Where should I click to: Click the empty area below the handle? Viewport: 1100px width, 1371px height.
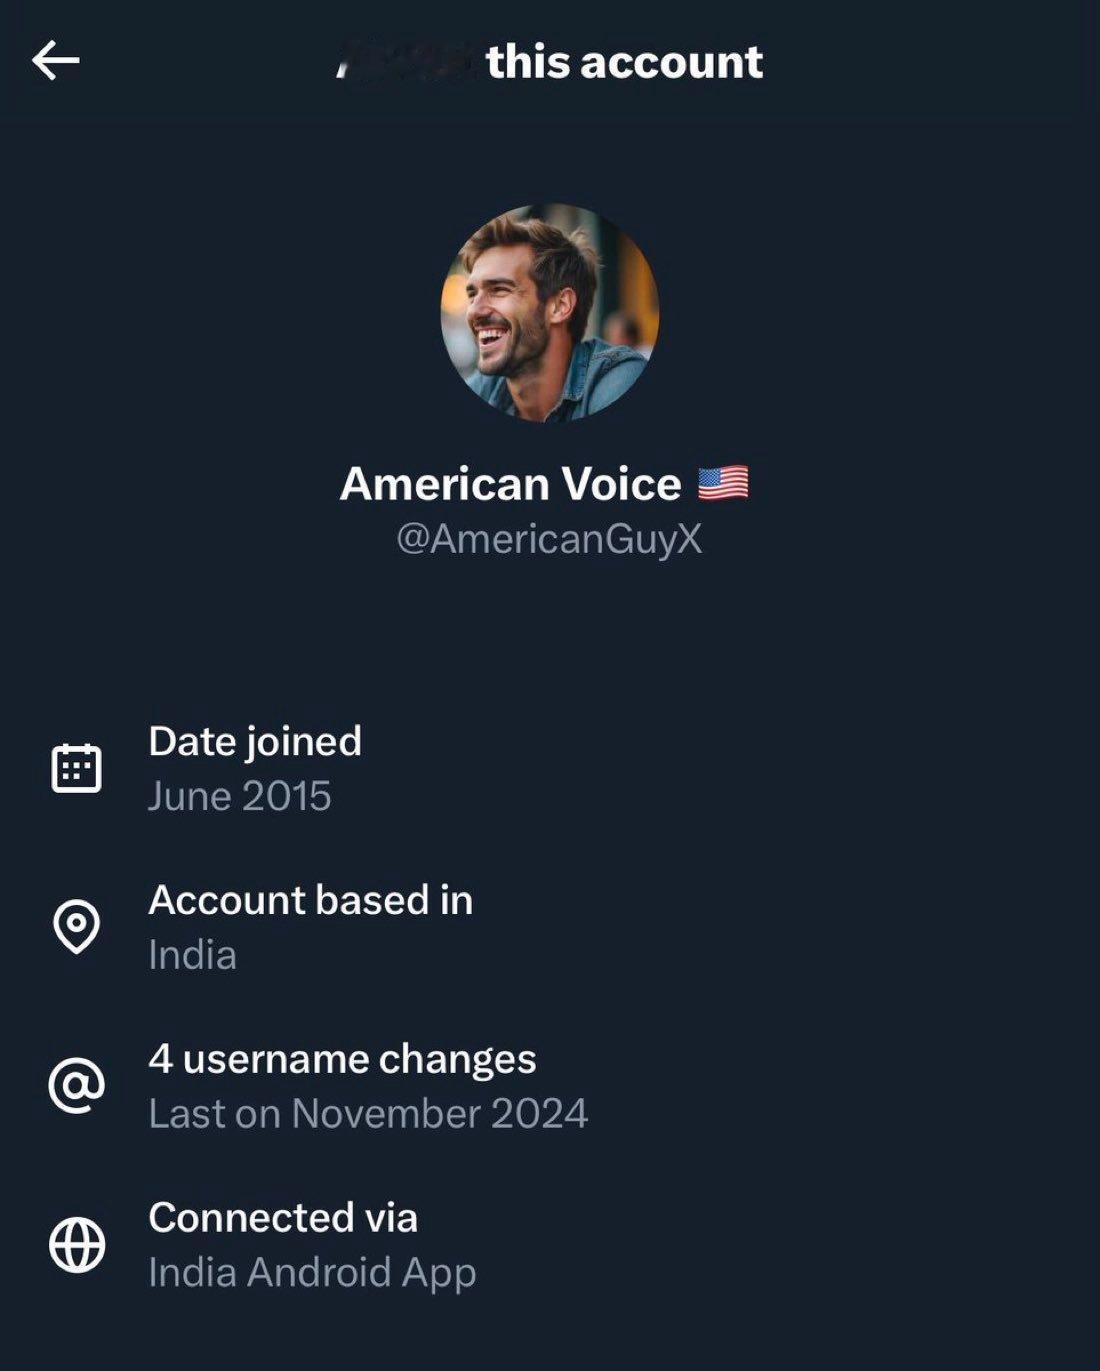coord(550,630)
